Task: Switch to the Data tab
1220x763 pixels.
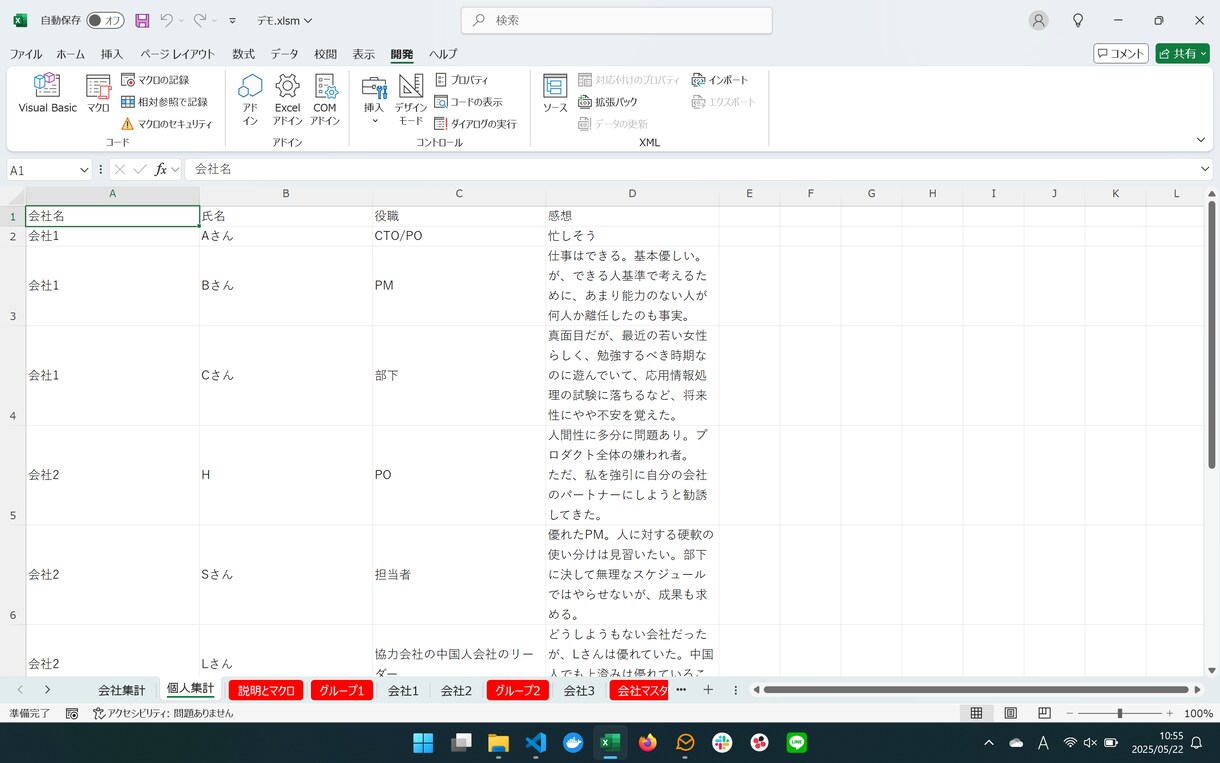Action: [284, 54]
